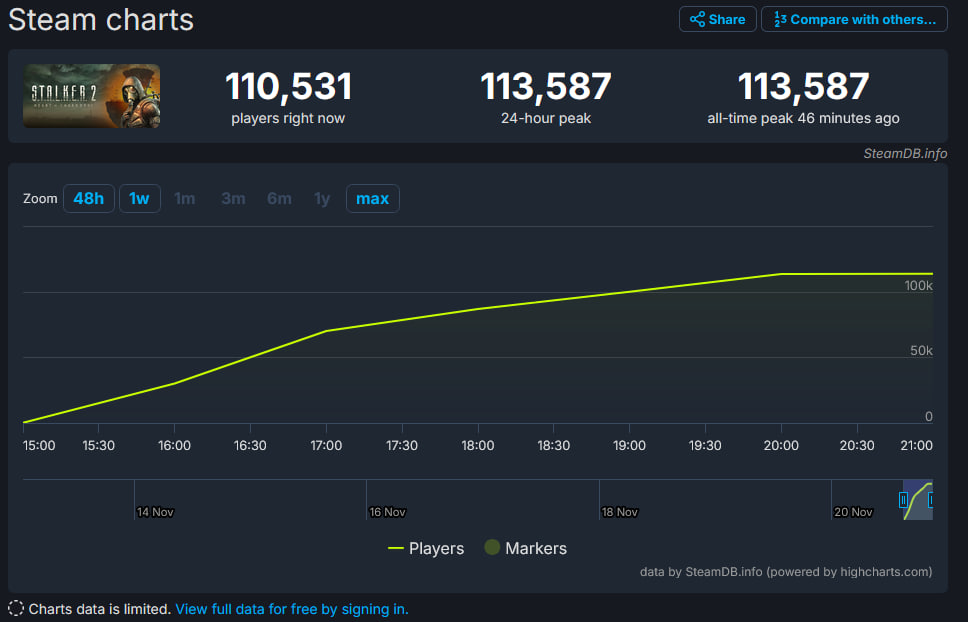Click the loading circle icon beside Charts data
Image resolution: width=968 pixels, height=622 pixels.
click(16, 608)
